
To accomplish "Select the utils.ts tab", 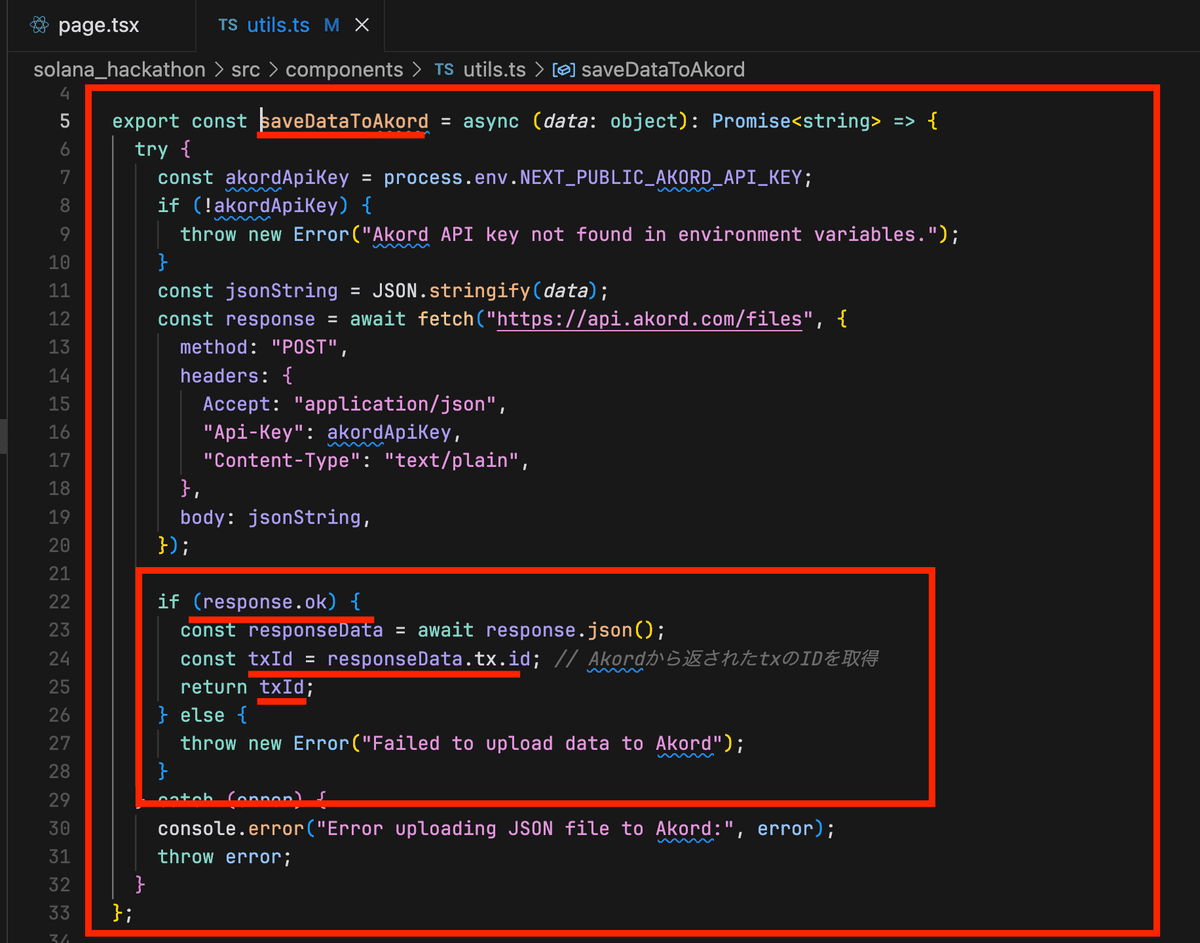I will (277, 24).
